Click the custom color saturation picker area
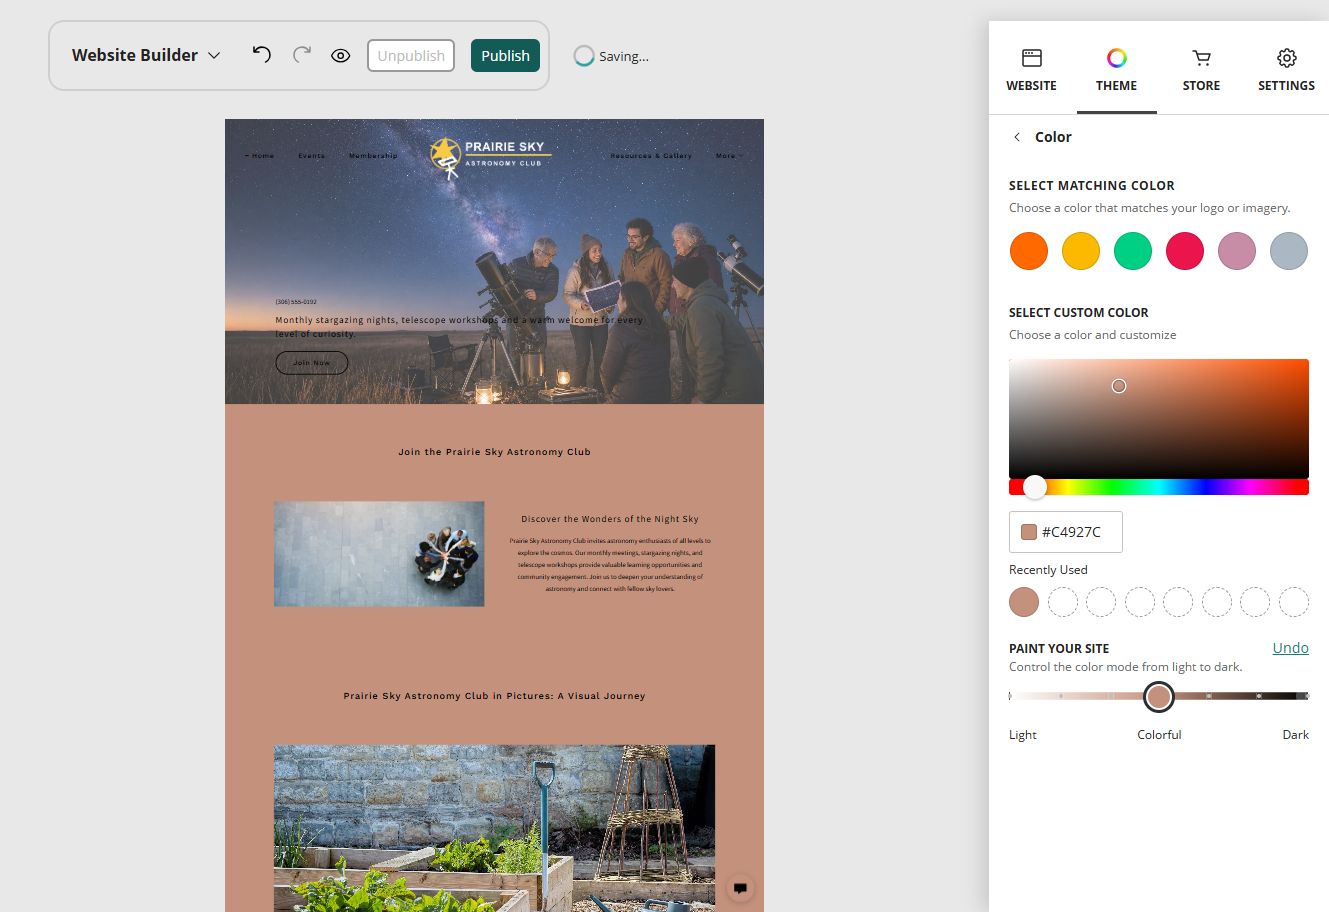The height and width of the screenshot is (912, 1329). [1159, 418]
